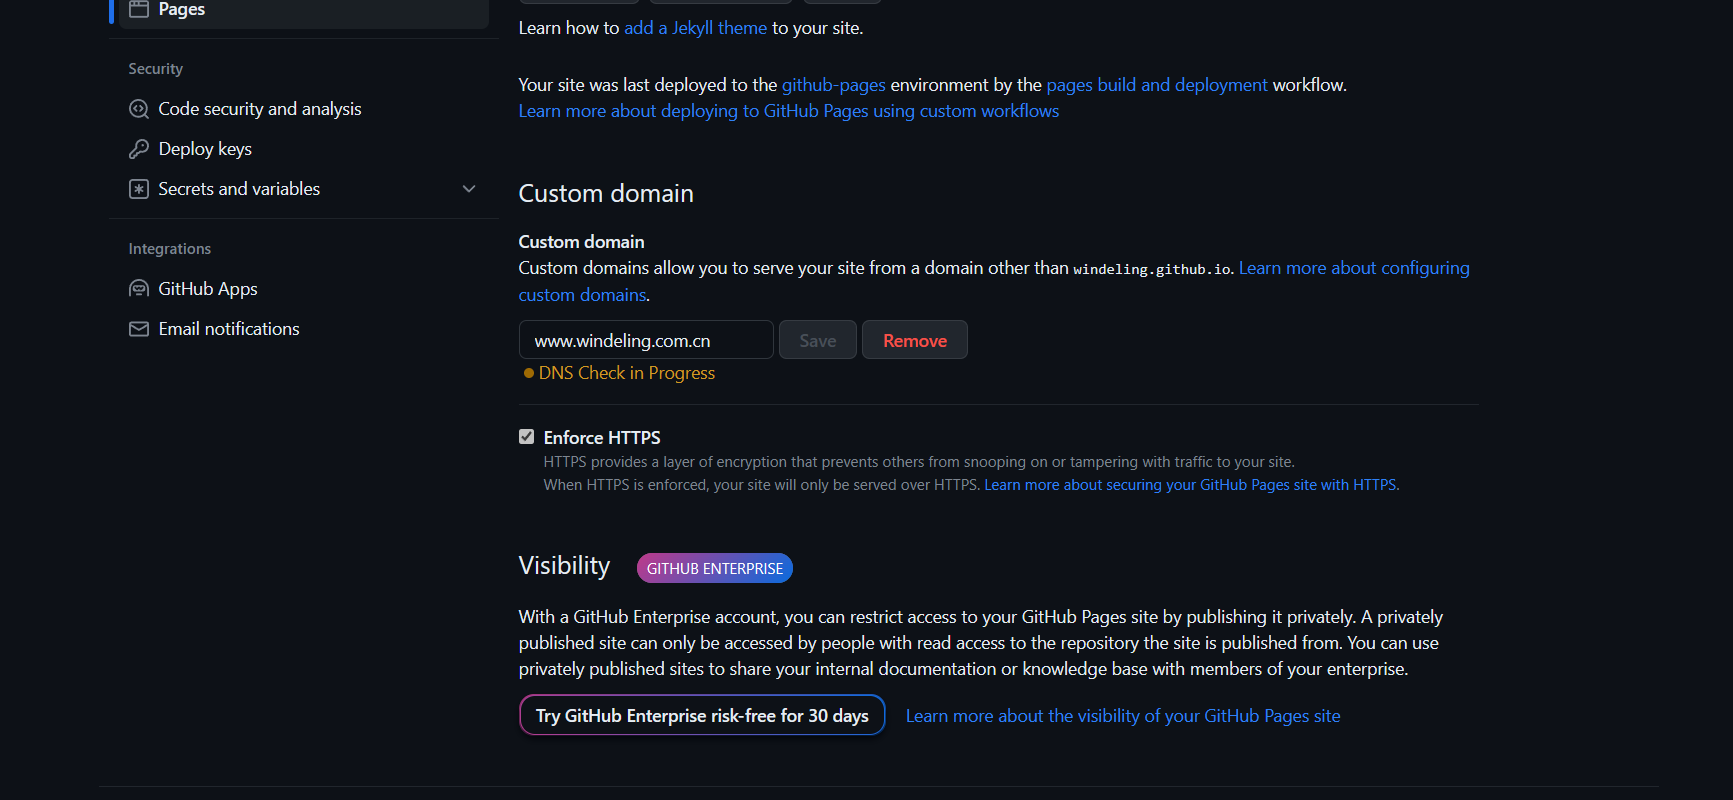Click the Security section heading

156,69
